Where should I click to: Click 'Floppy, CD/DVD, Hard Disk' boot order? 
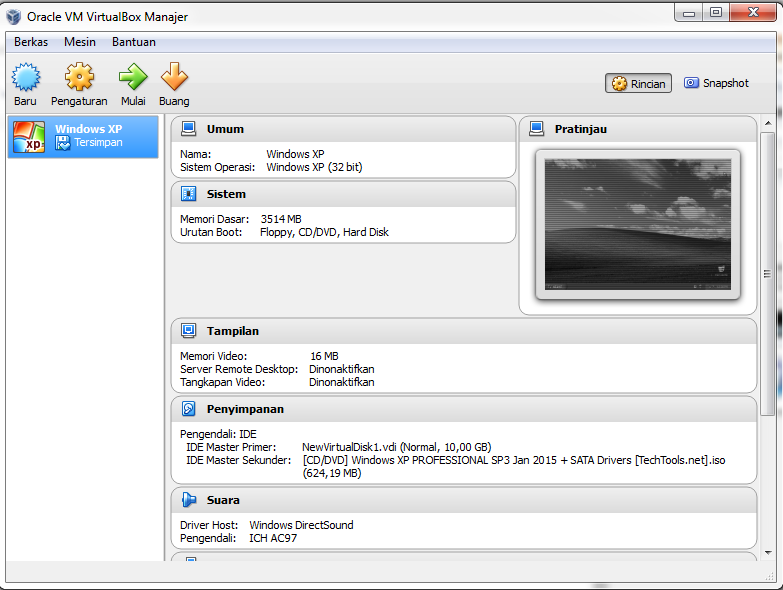(324, 232)
